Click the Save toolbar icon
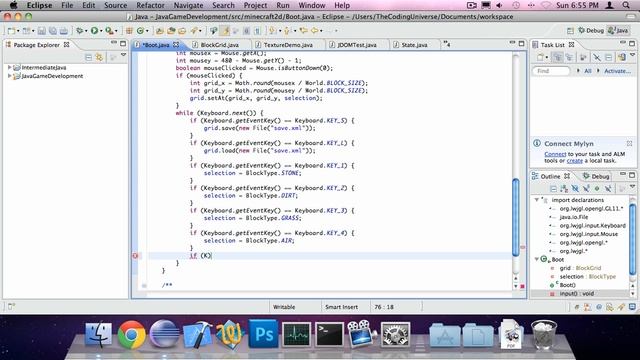The height and width of the screenshot is (360, 640). tap(42, 31)
